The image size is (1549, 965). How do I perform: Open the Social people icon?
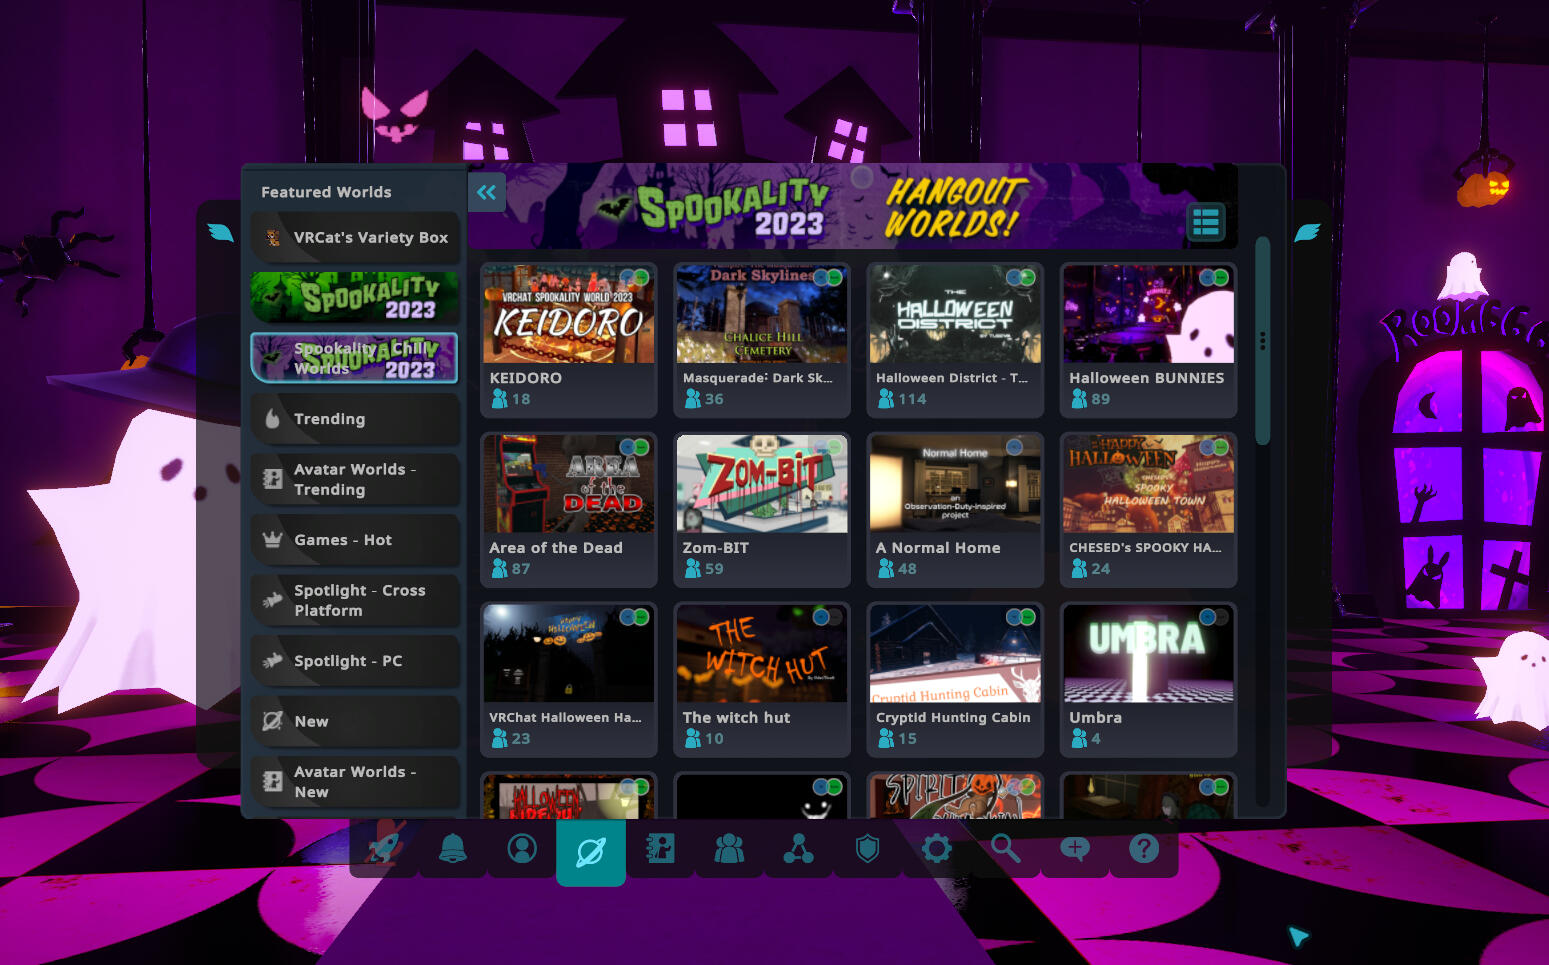[x=729, y=849]
